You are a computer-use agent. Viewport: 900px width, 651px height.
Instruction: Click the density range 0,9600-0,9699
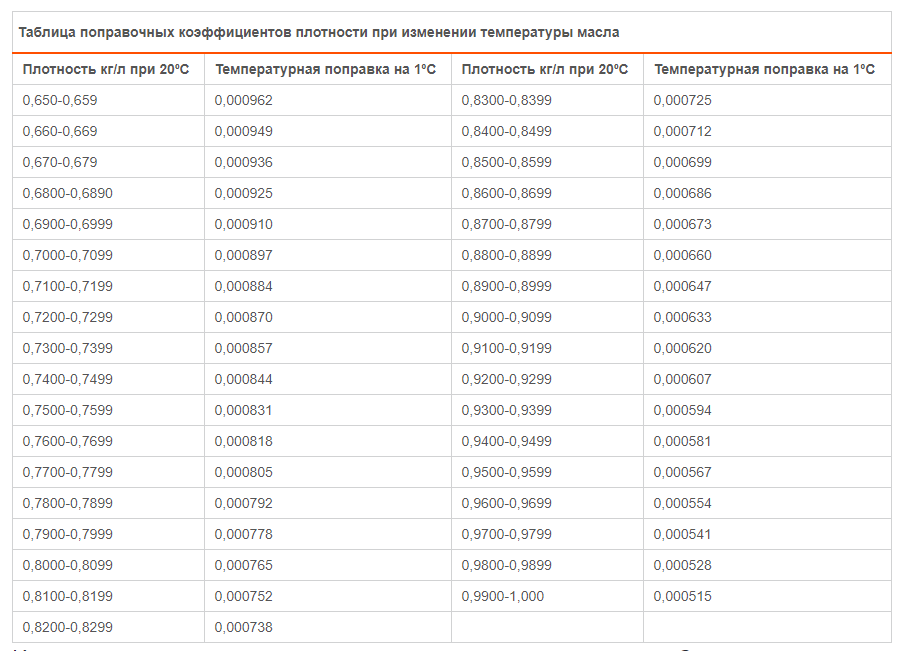point(506,503)
